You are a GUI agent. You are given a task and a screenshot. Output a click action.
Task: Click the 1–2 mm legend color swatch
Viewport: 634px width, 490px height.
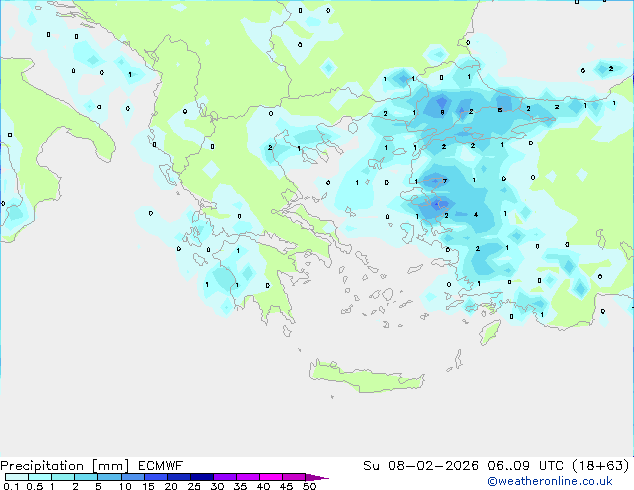pyautogui.click(x=63, y=477)
